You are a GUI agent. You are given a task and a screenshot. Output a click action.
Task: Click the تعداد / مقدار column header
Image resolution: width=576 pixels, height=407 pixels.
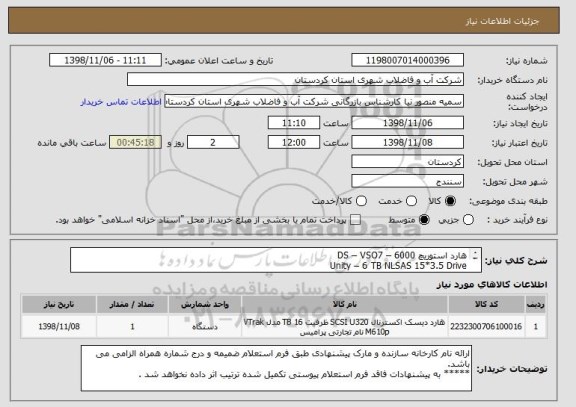[x=132, y=305]
